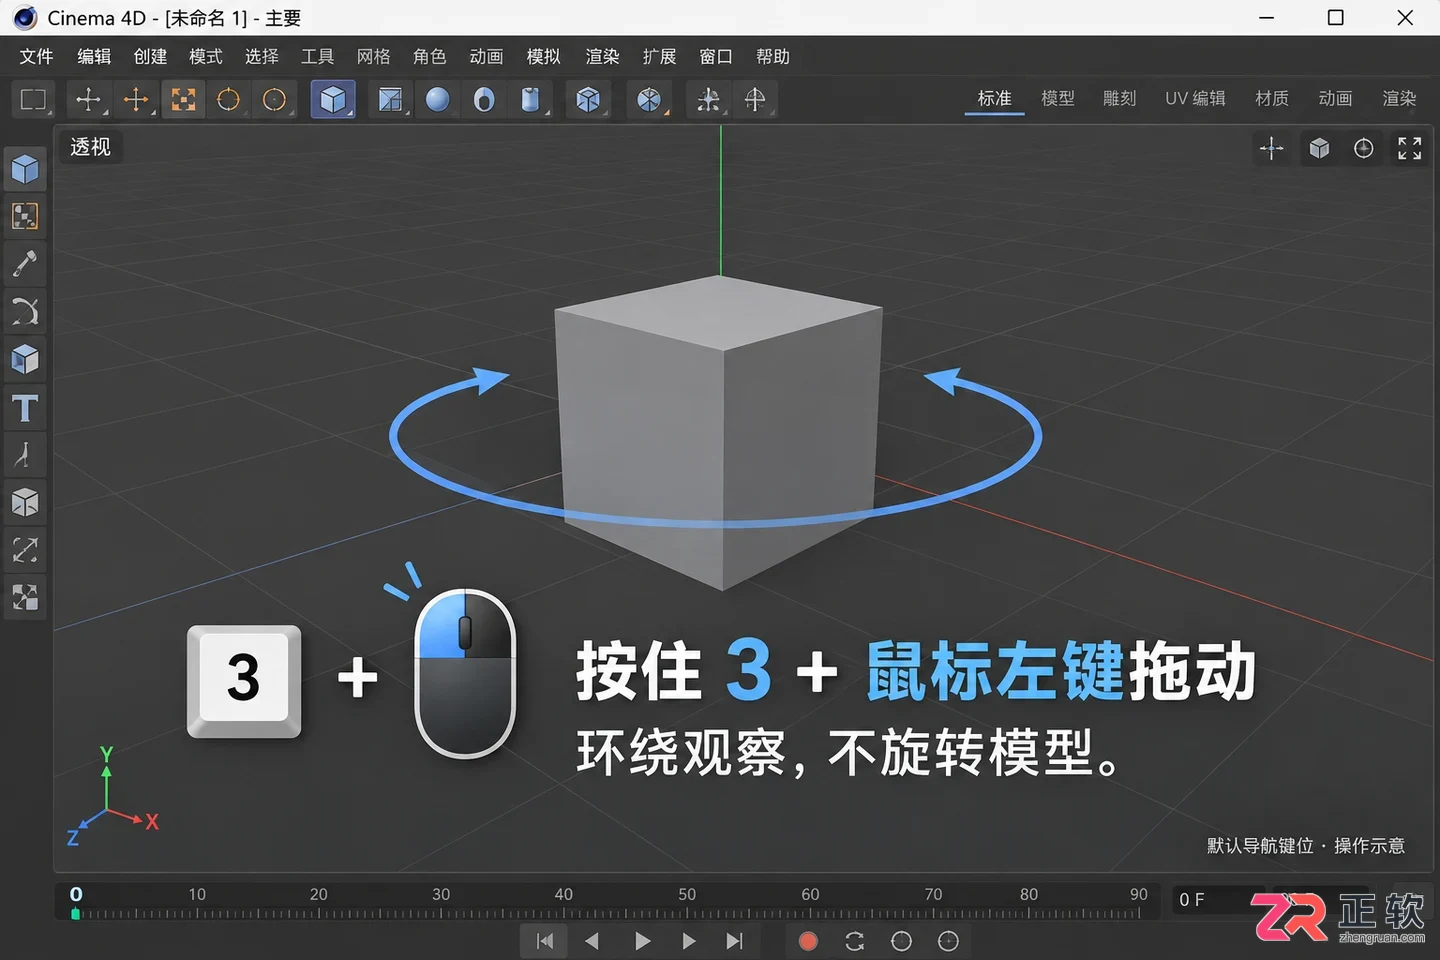The image size is (1440, 960).
Task: Open the 创建 menu
Action: (x=150, y=57)
